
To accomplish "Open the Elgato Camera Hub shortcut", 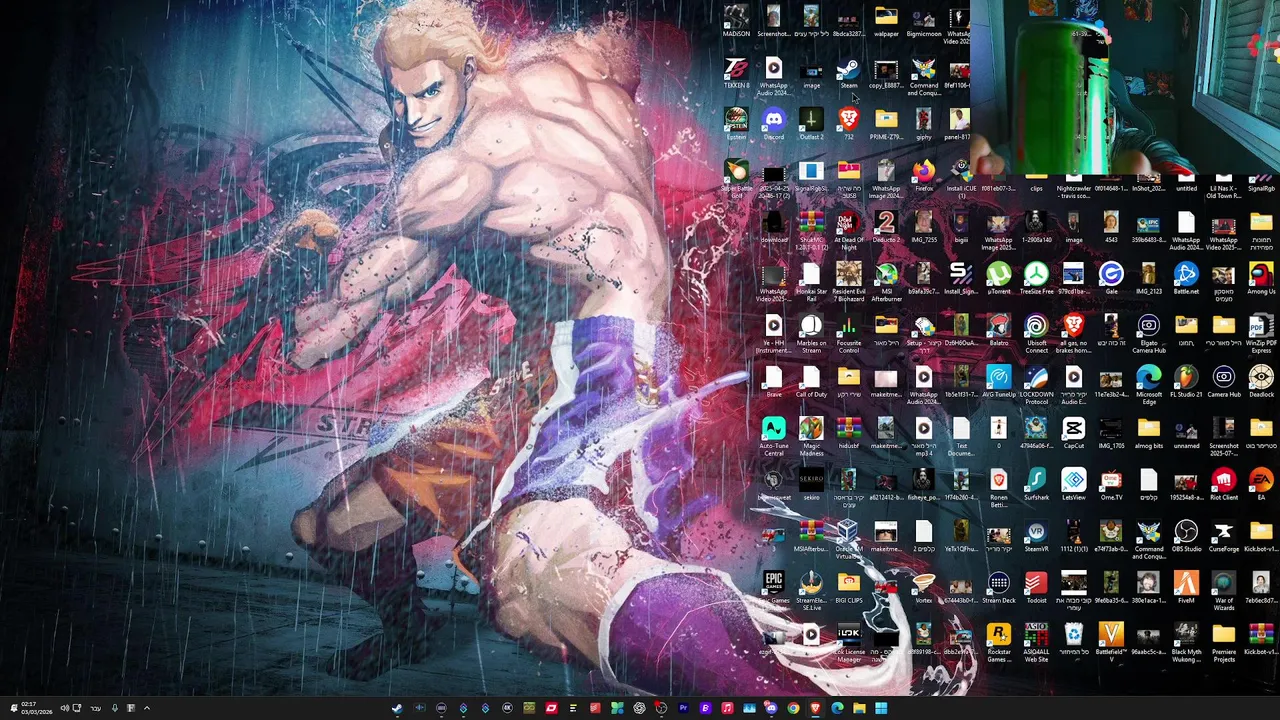I will pyautogui.click(x=1148, y=334).
